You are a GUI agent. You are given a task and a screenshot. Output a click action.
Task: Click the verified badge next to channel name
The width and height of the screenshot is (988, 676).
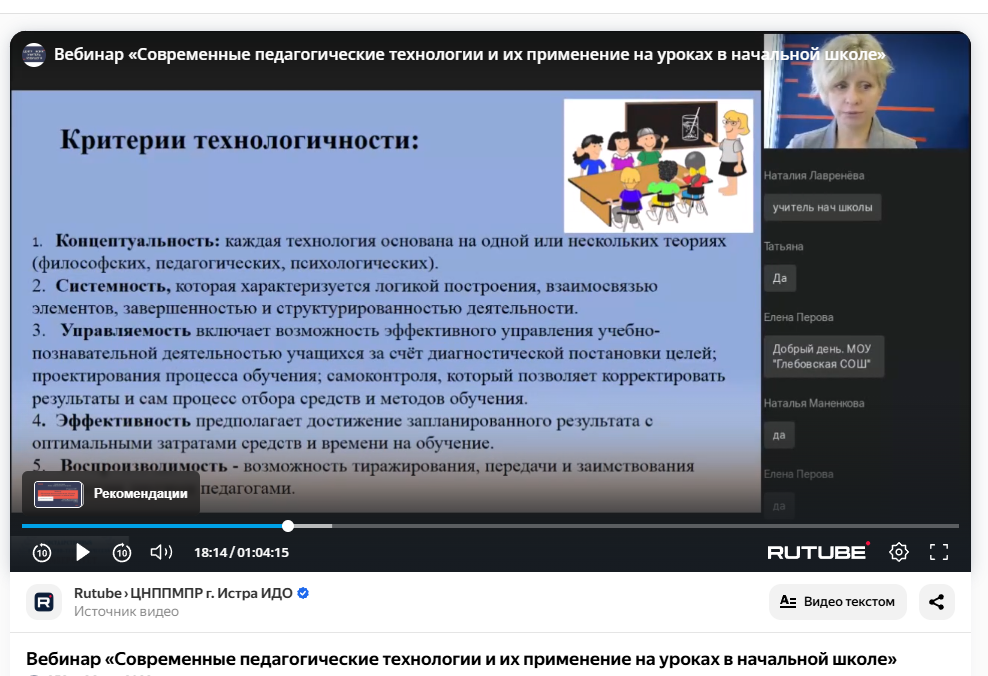point(303,593)
